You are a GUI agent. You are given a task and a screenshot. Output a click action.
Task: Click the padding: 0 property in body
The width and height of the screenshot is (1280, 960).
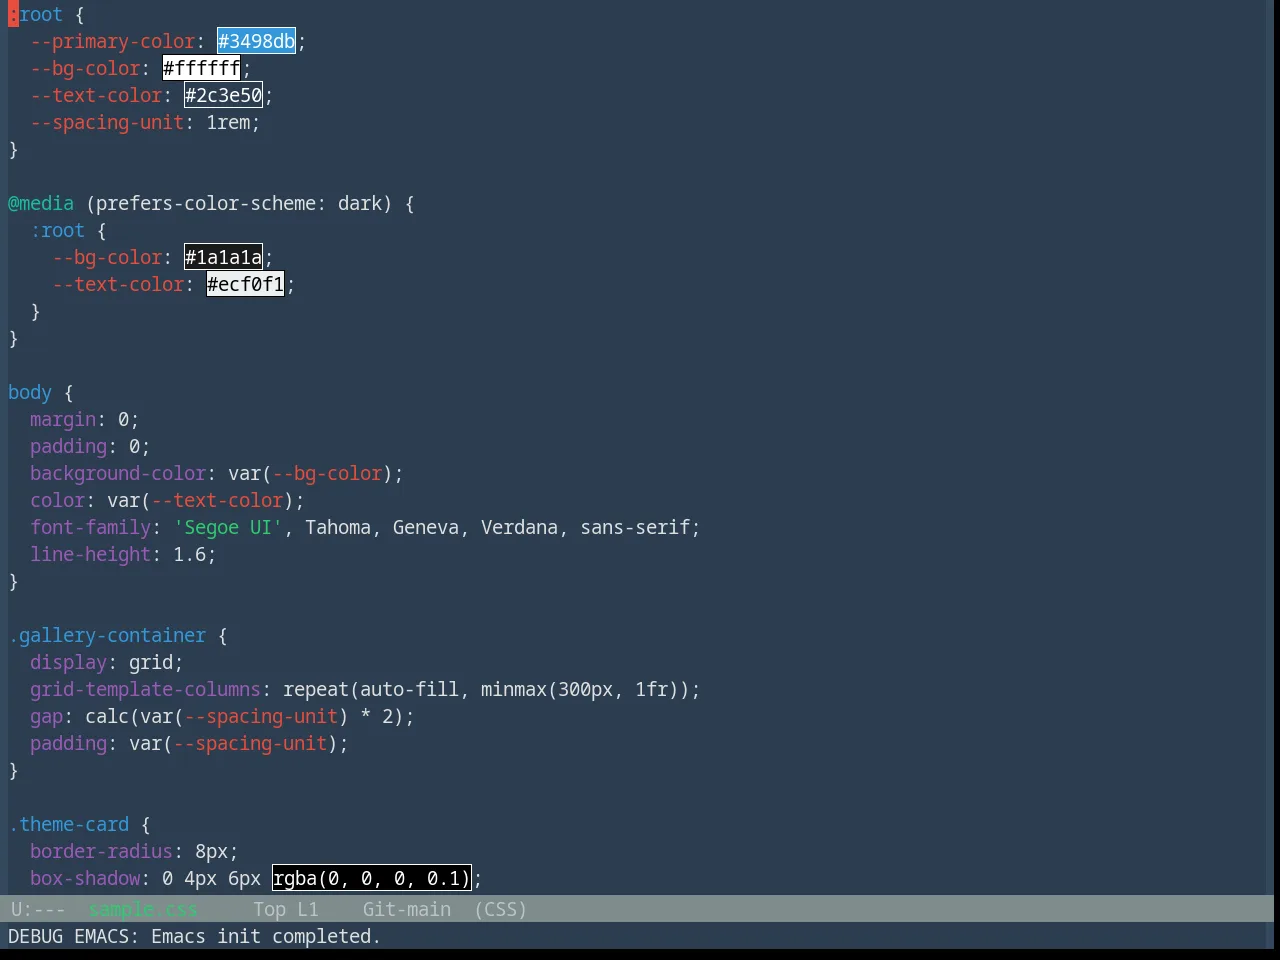[x=69, y=446]
